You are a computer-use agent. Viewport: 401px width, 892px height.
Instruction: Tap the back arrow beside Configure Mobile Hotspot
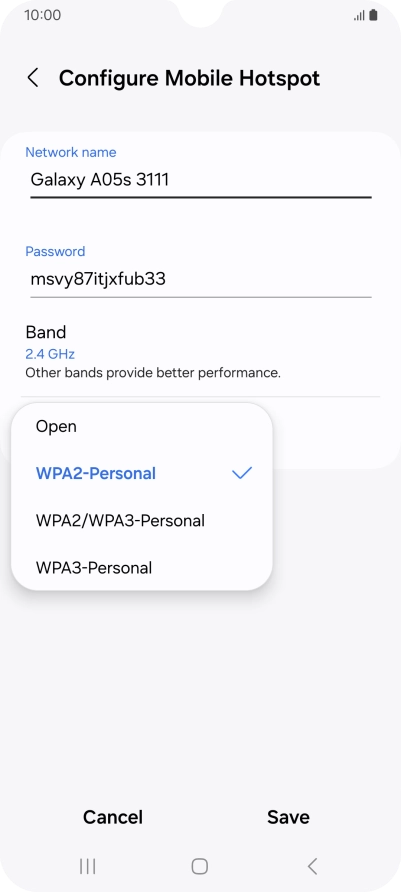point(33,78)
